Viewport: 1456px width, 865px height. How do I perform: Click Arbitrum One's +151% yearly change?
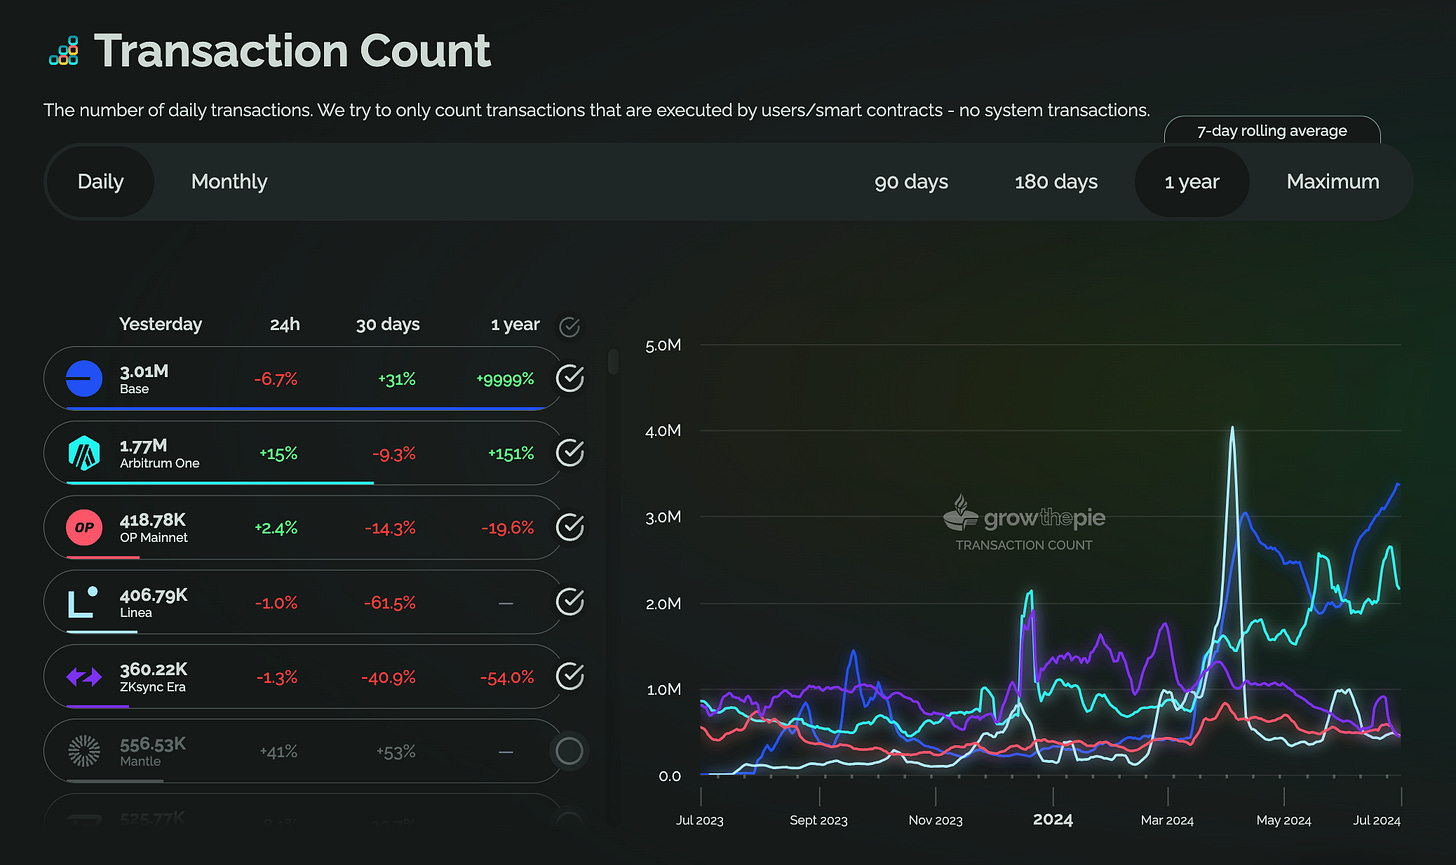(511, 453)
